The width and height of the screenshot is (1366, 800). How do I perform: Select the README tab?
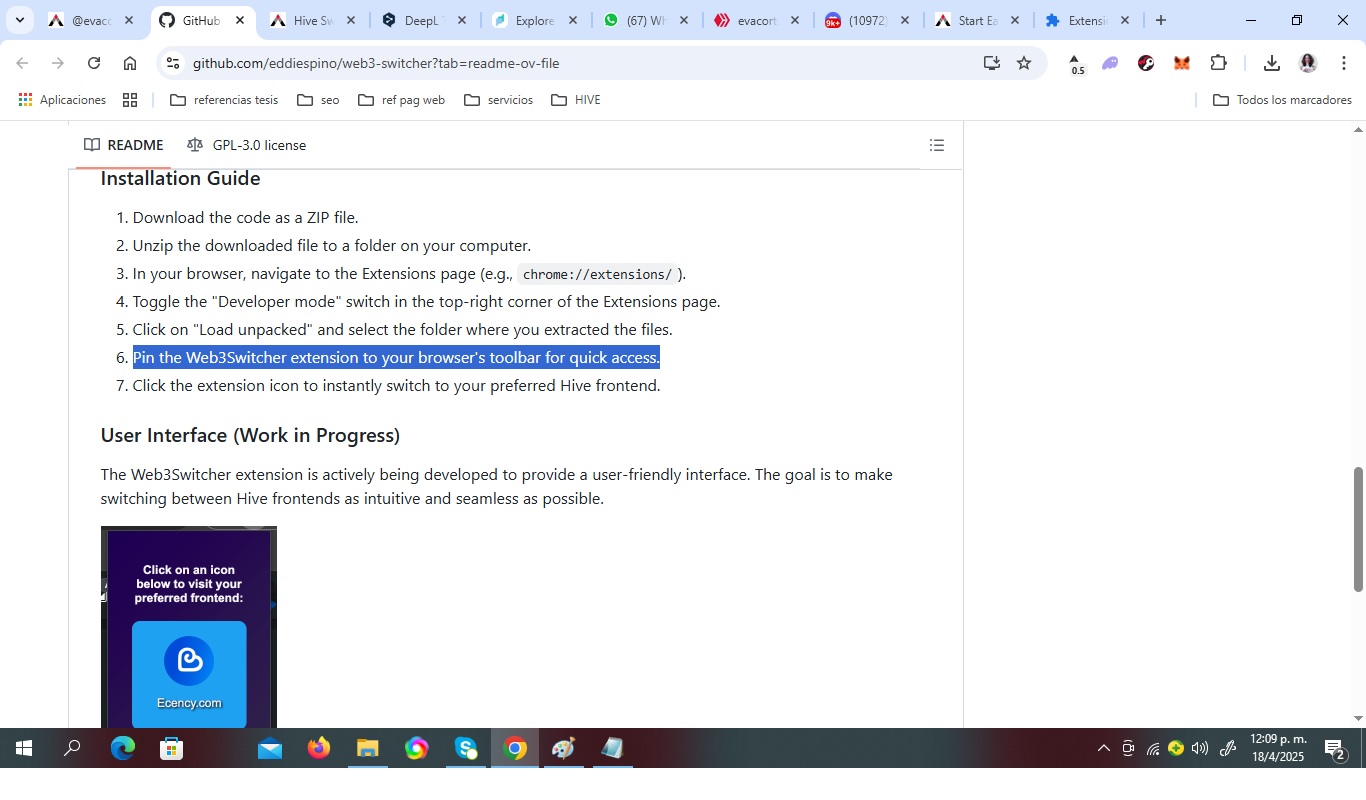(124, 145)
